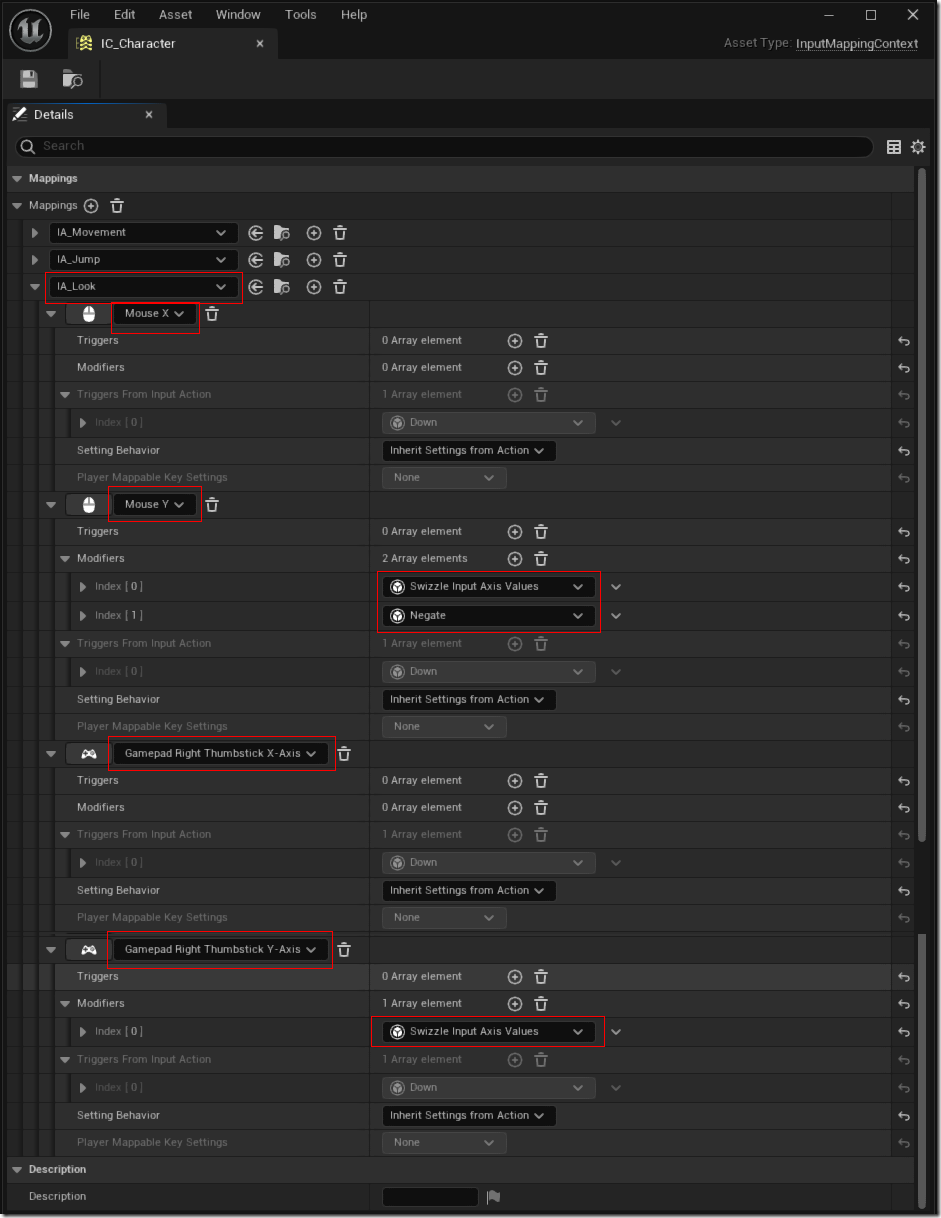The height and width of the screenshot is (1218, 941).
Task: Expand the IA_Movement mapping row
Action: tap(36, 233)
